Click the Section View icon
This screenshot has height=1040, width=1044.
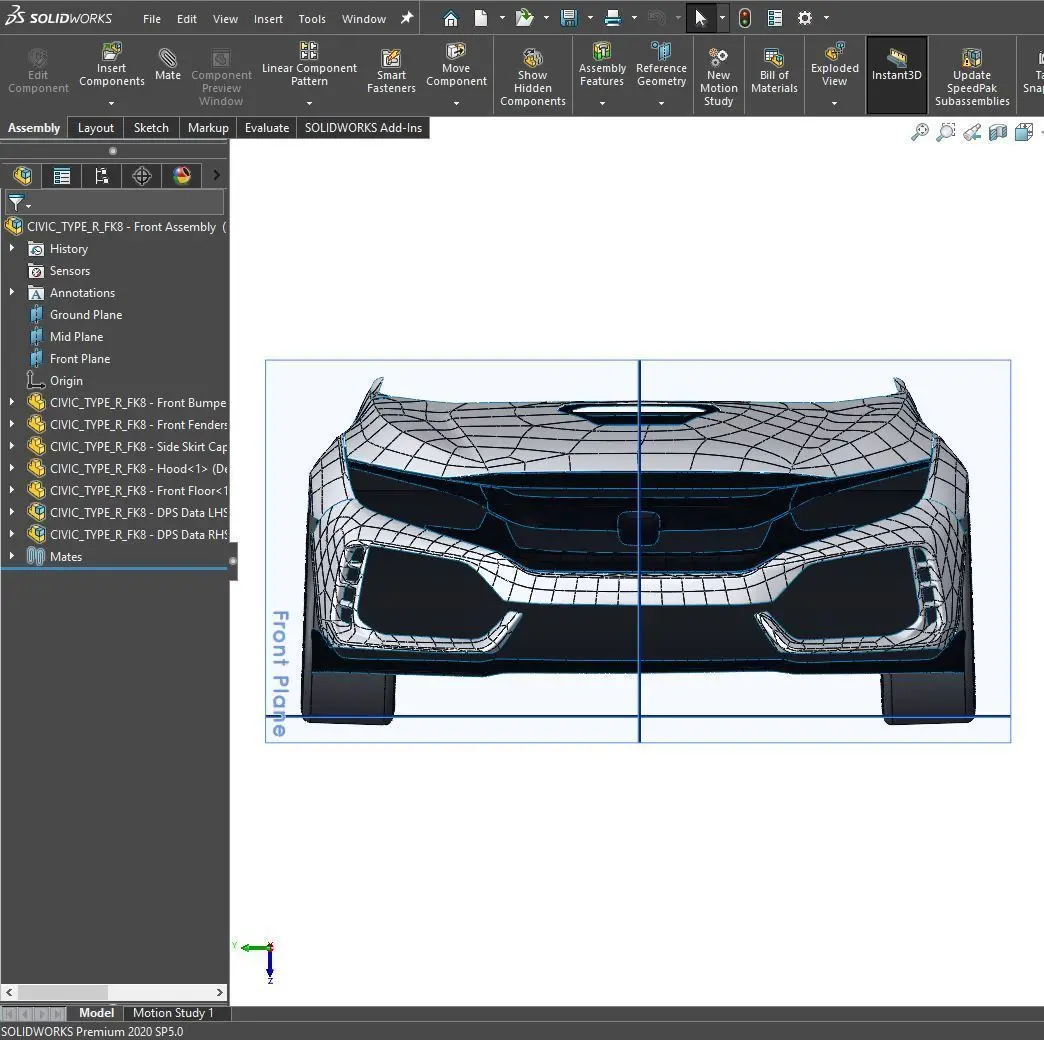coord(998,132)
